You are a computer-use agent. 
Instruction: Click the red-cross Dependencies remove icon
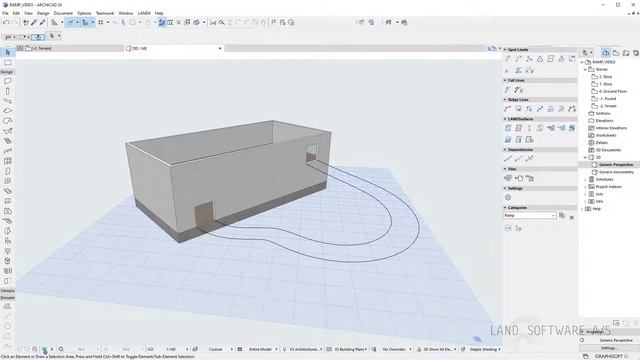click(x=529, y=158)
